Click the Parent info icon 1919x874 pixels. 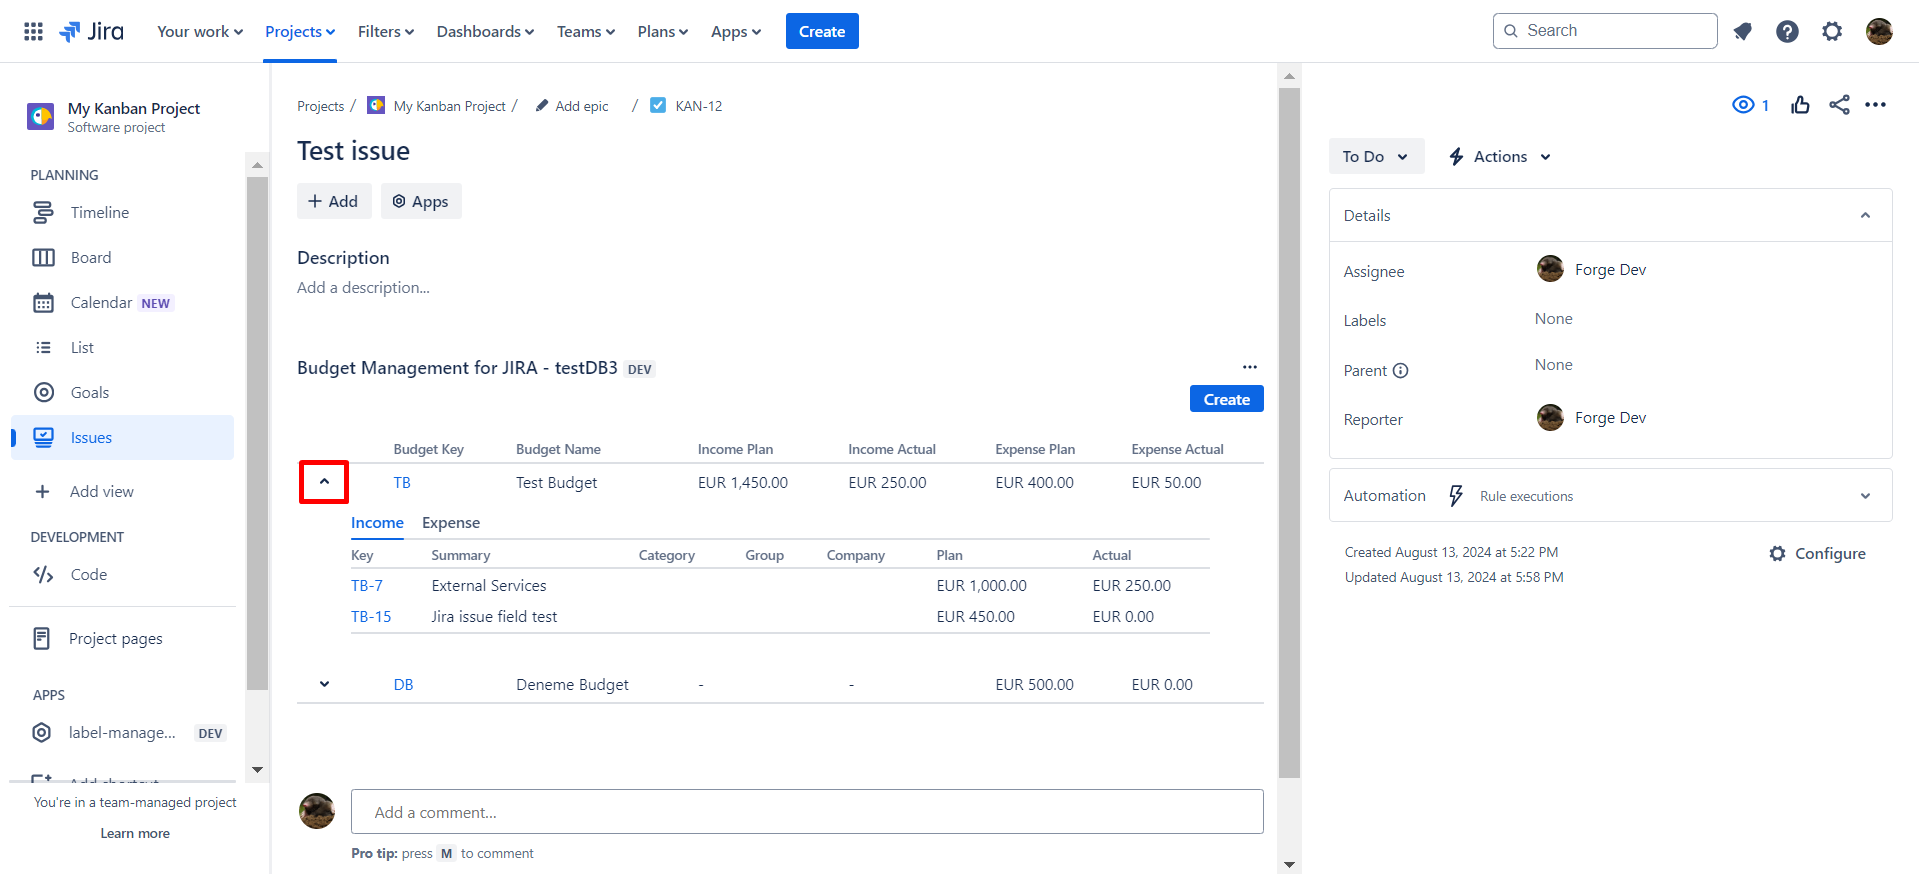pos(1401,370)
